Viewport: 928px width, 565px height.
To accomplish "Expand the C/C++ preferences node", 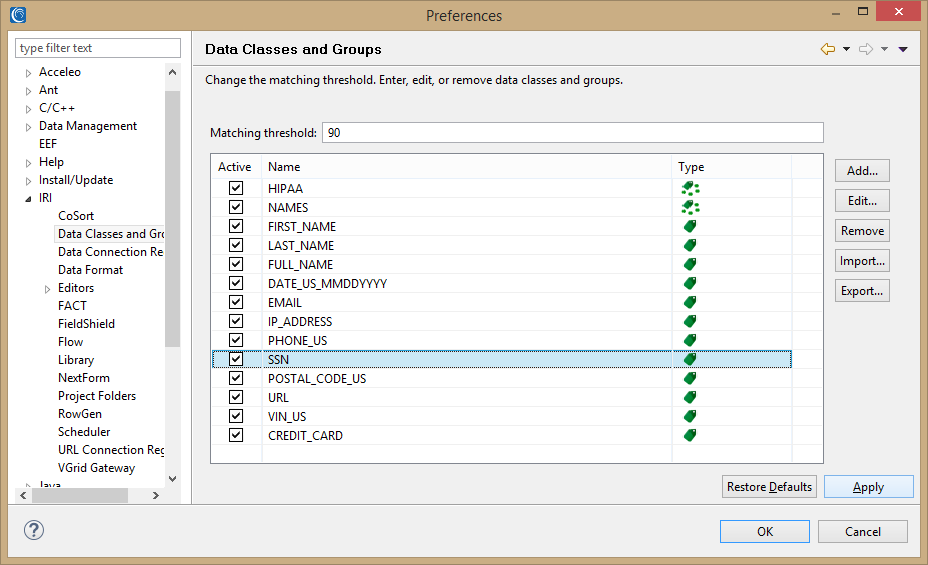I will coord(28,109).
